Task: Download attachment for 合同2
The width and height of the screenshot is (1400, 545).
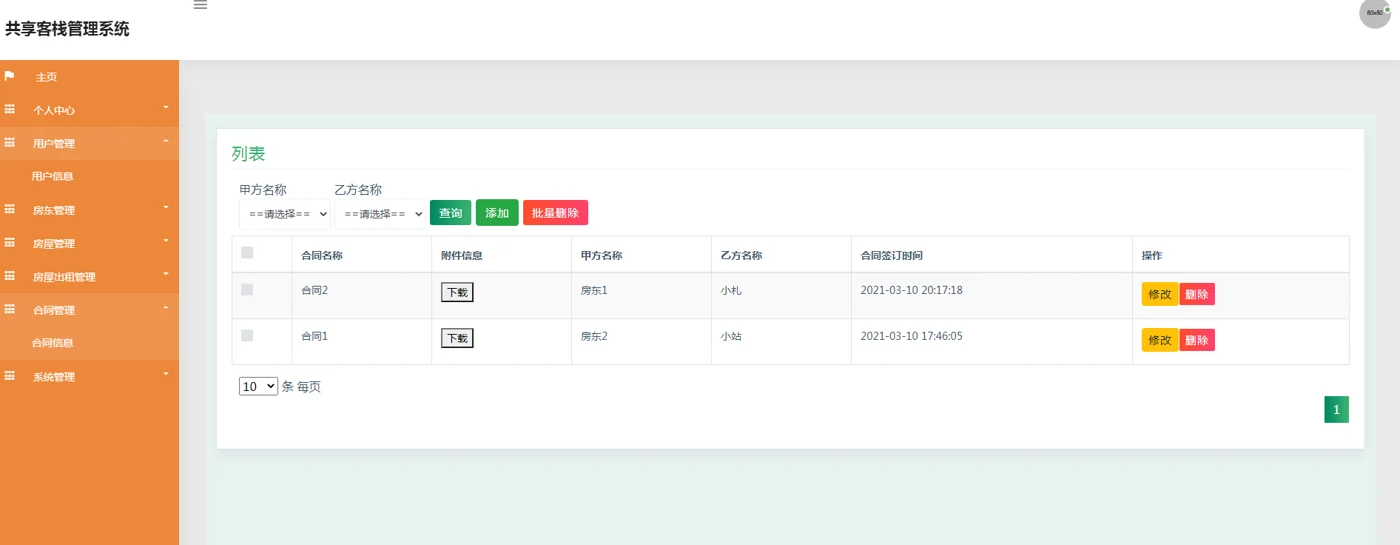Action: 457,292
